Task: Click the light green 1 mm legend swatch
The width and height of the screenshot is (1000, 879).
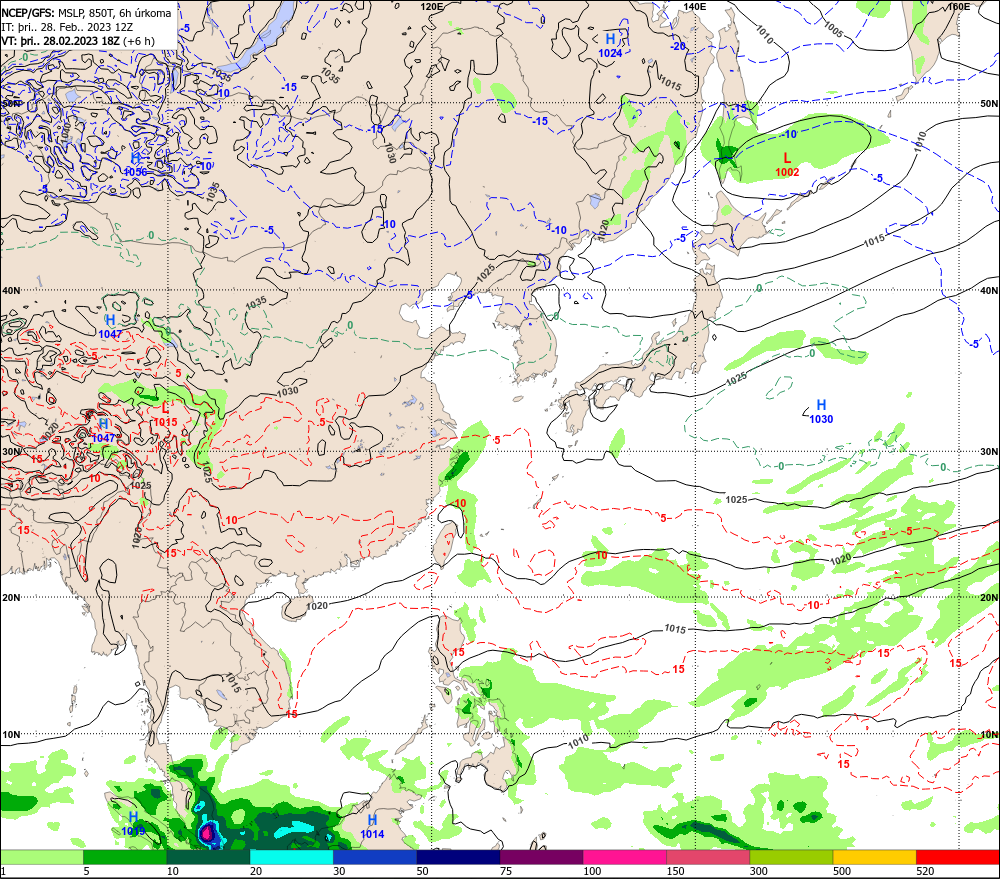Action: pos(41,857)
